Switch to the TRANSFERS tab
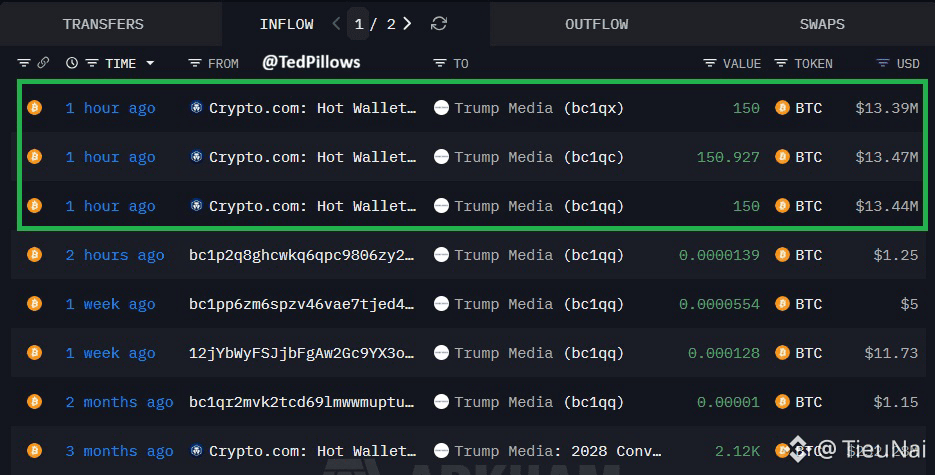 [x=103, y=24]
